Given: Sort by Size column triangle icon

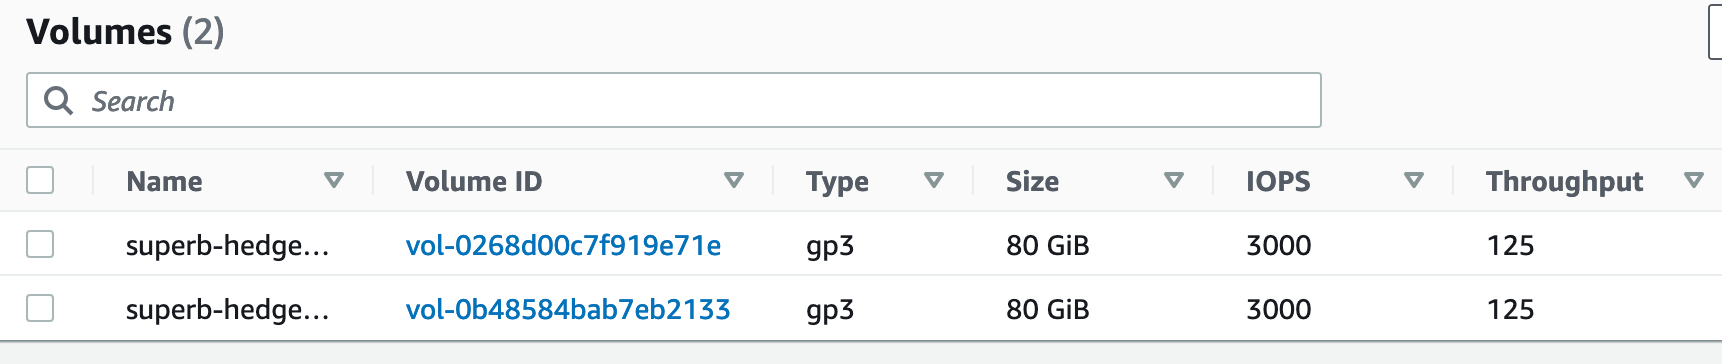Looking at the screenshot, I should pos(1174,180).
